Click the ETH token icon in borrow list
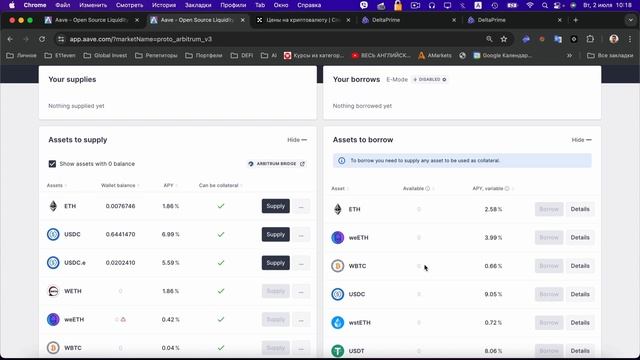The image size is (640, 360). click(x=338, y=209)
